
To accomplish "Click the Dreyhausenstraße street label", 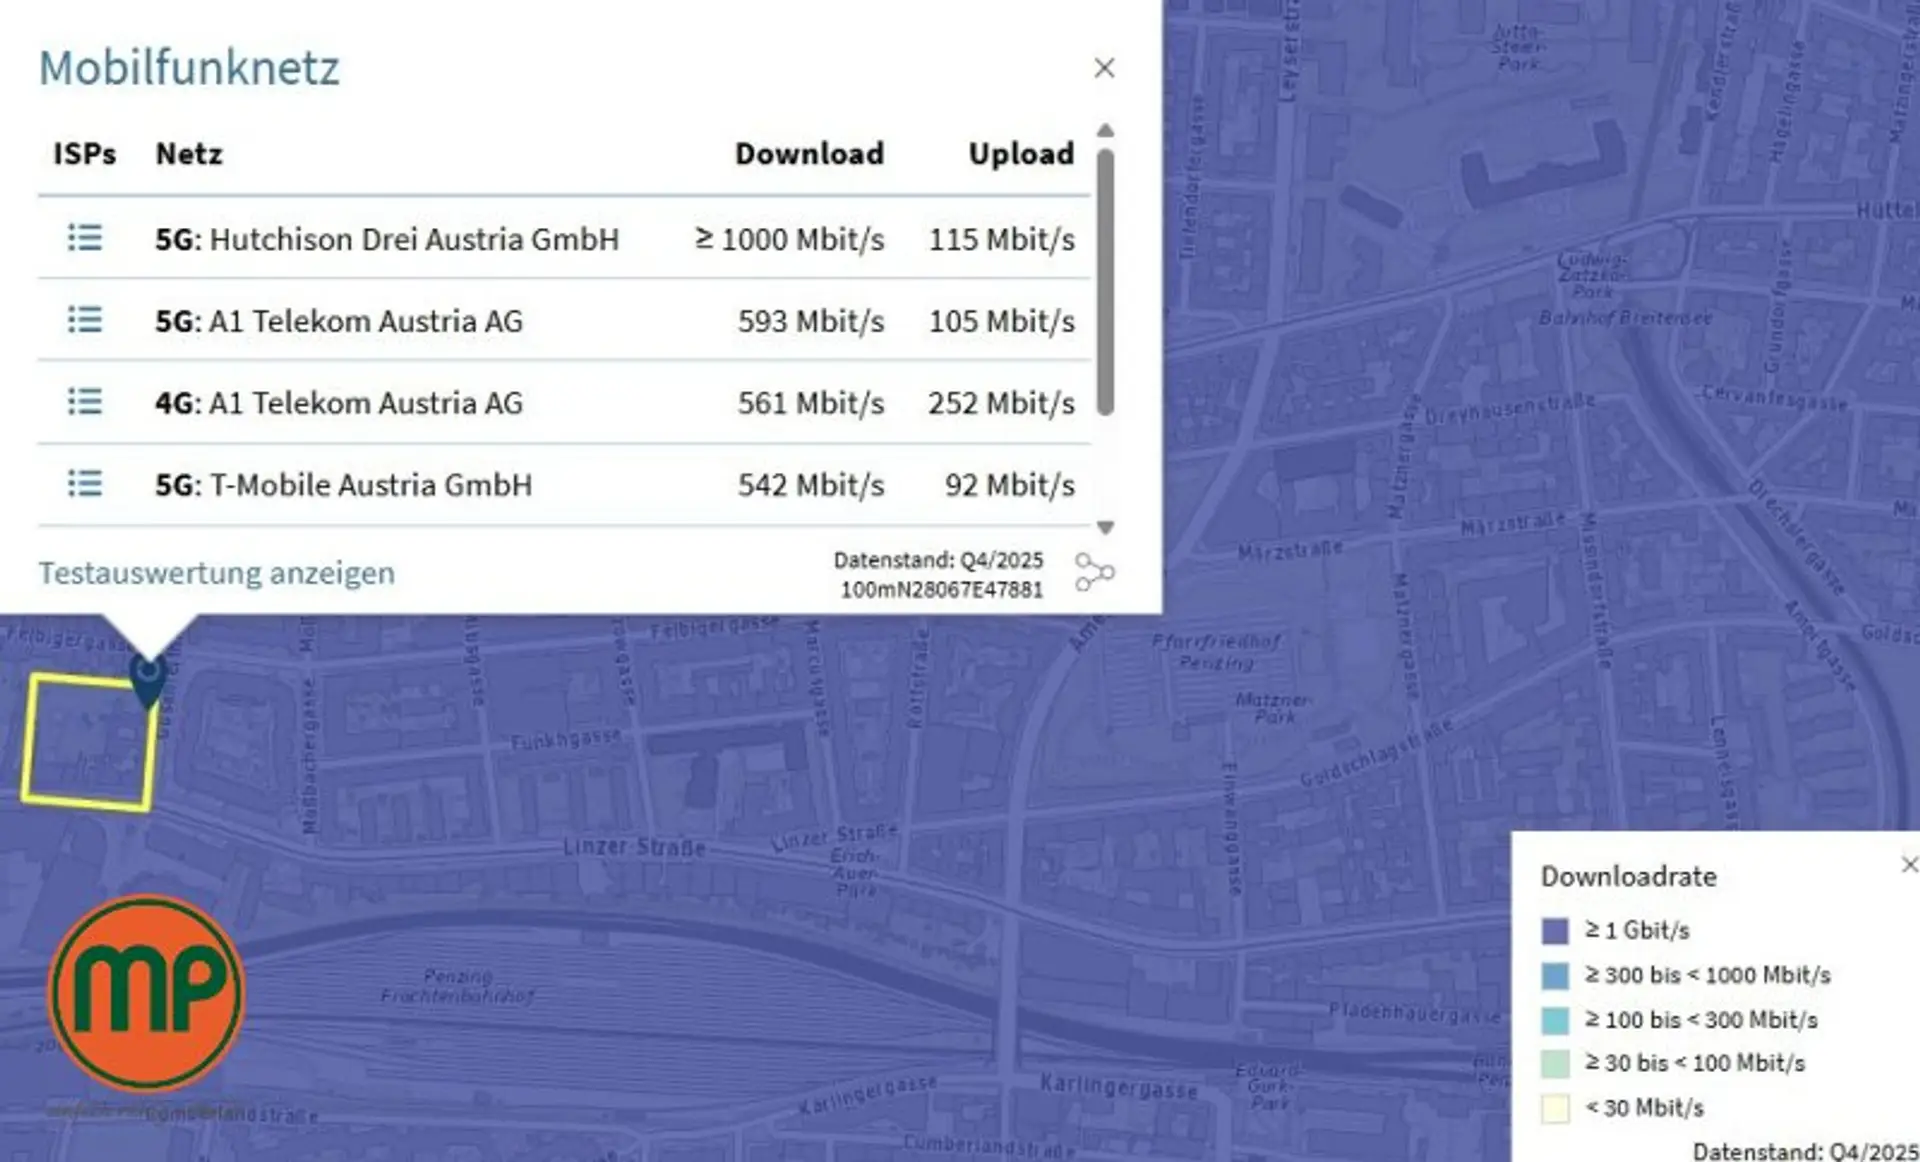I will [x=1509, y=408].
